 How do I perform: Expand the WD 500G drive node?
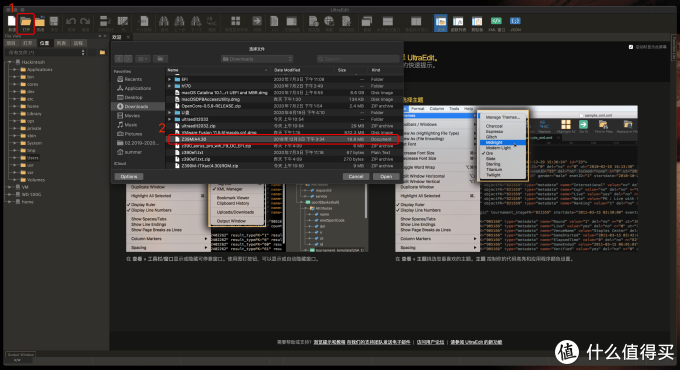pyautogui.click(x=10, y=194)
